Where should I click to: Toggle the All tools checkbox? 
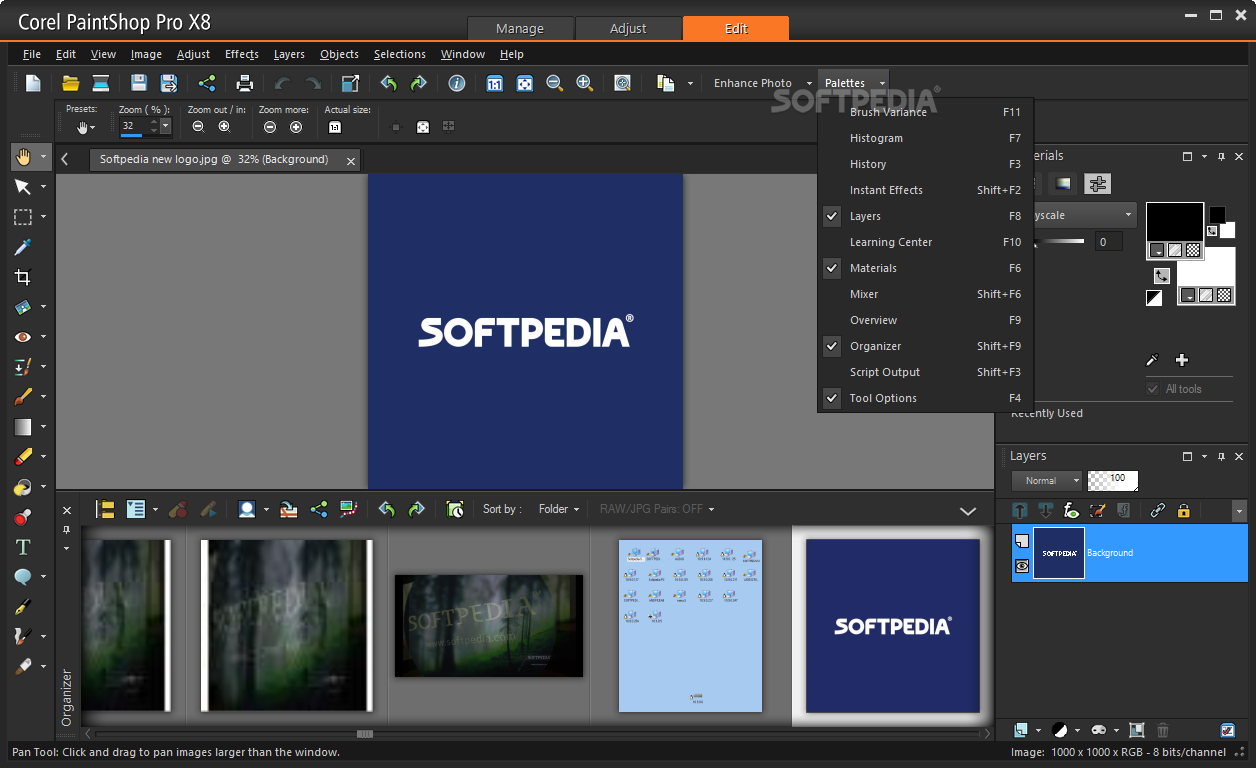1153,389
